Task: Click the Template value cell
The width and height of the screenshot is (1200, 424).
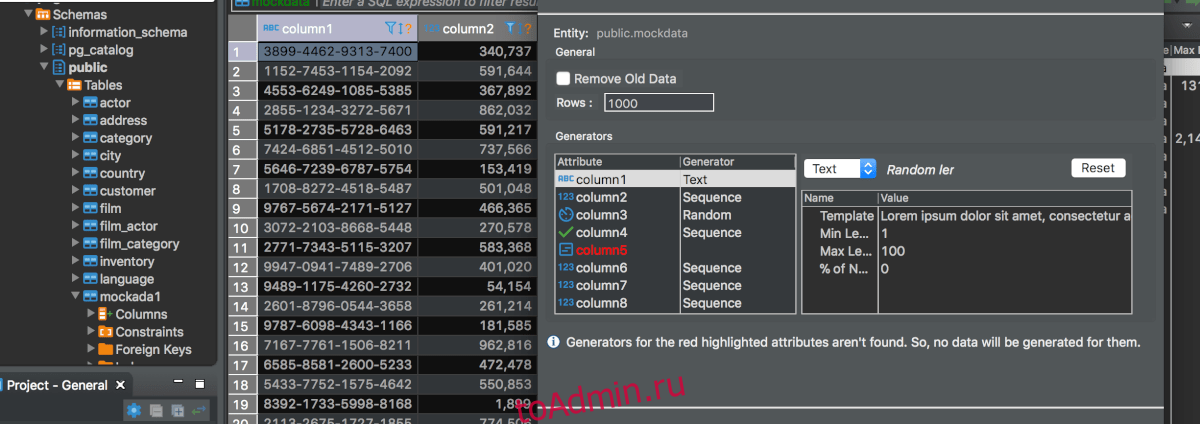Action: pyautogui.click(x=1004, y=216)
